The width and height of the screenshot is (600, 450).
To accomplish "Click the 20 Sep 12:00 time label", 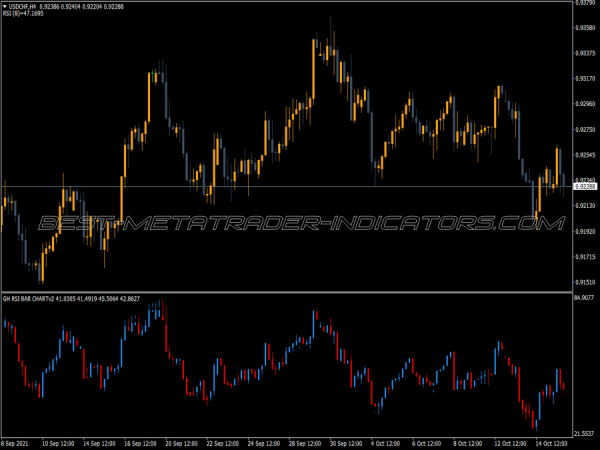I will (x=181, y=443).
